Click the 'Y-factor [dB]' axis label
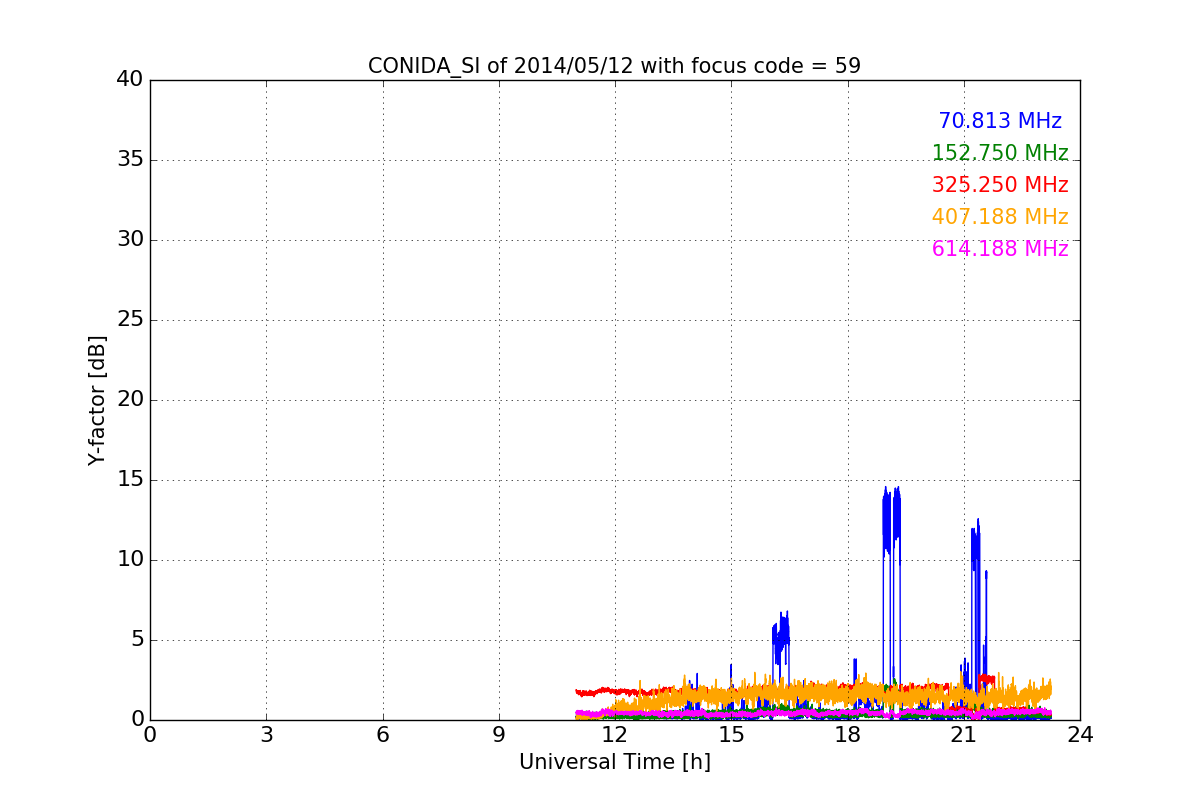The image size is (1200, 800). click(97, 400)
